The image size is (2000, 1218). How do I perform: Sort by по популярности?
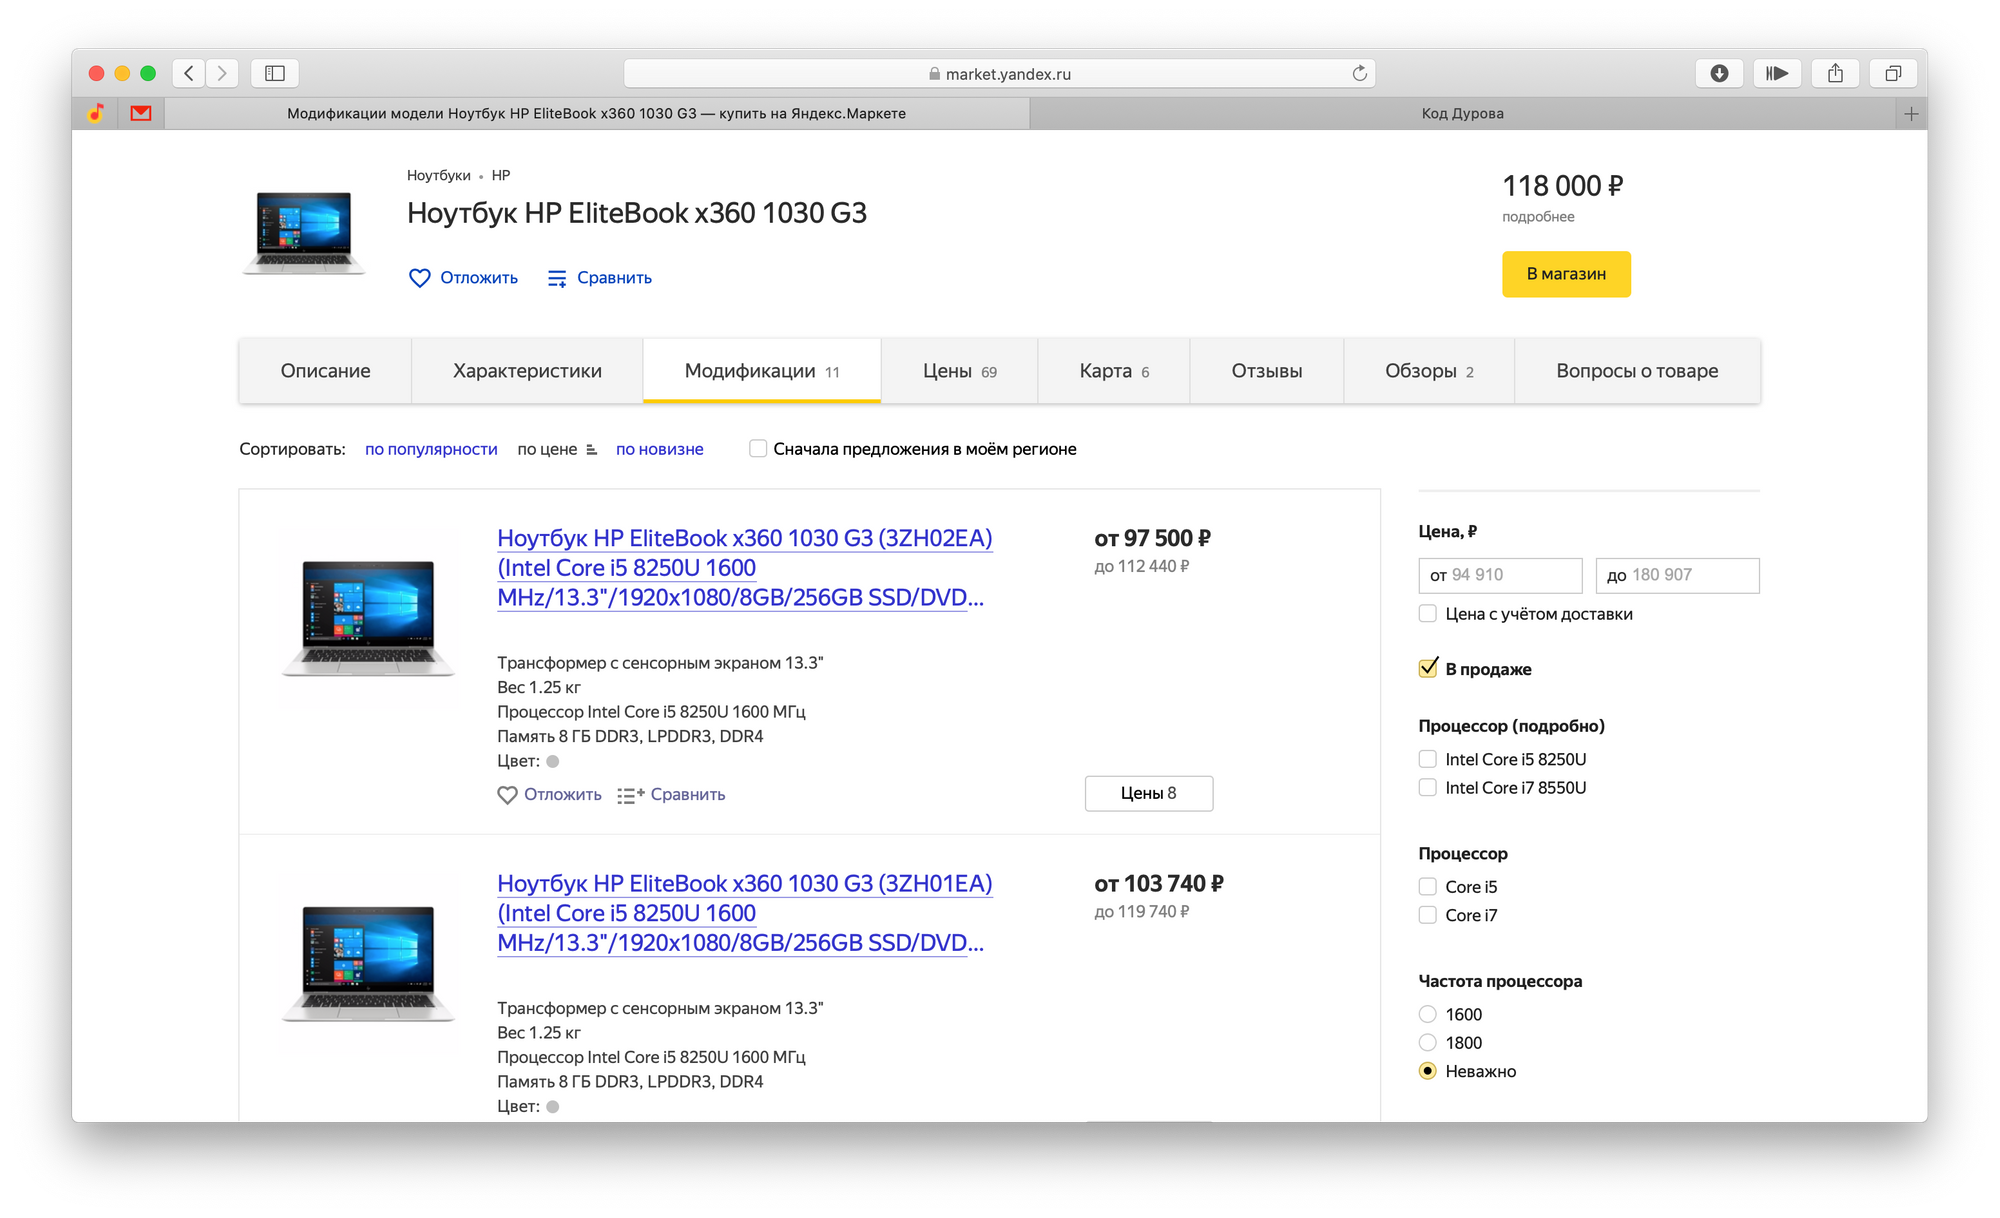[431, 449]
